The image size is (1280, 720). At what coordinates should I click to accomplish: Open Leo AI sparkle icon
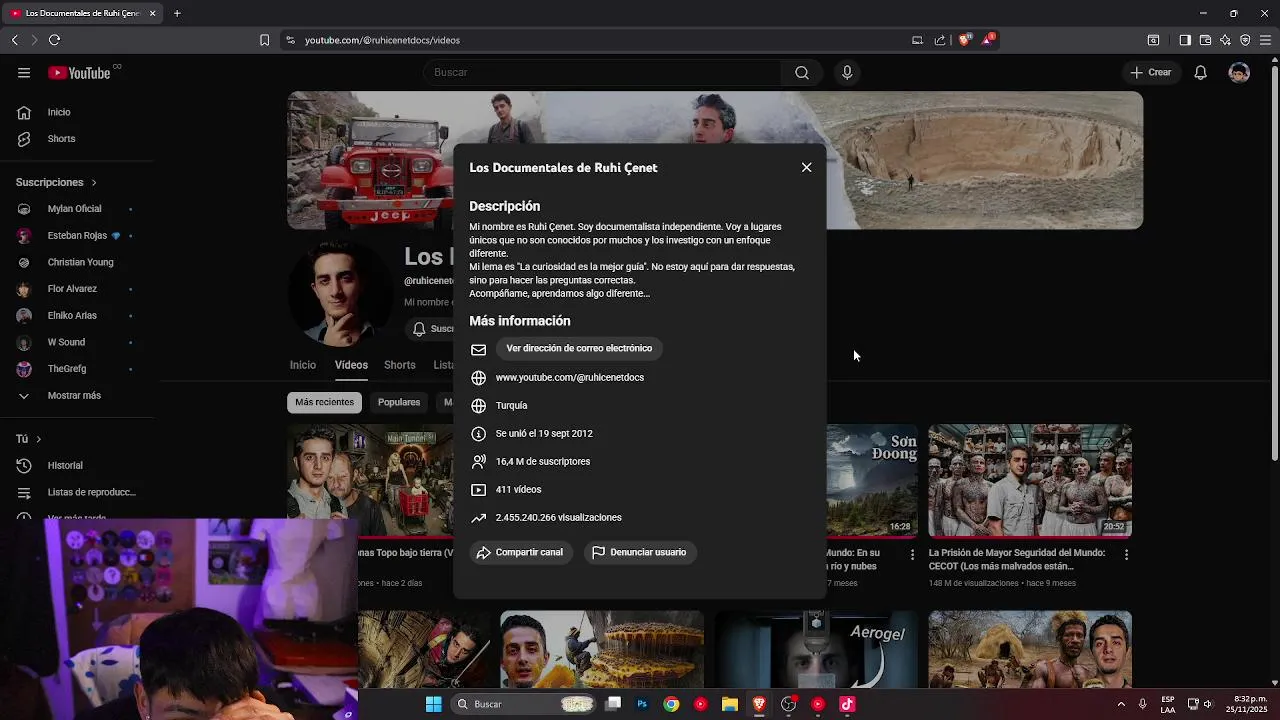tap(1225, 40)
